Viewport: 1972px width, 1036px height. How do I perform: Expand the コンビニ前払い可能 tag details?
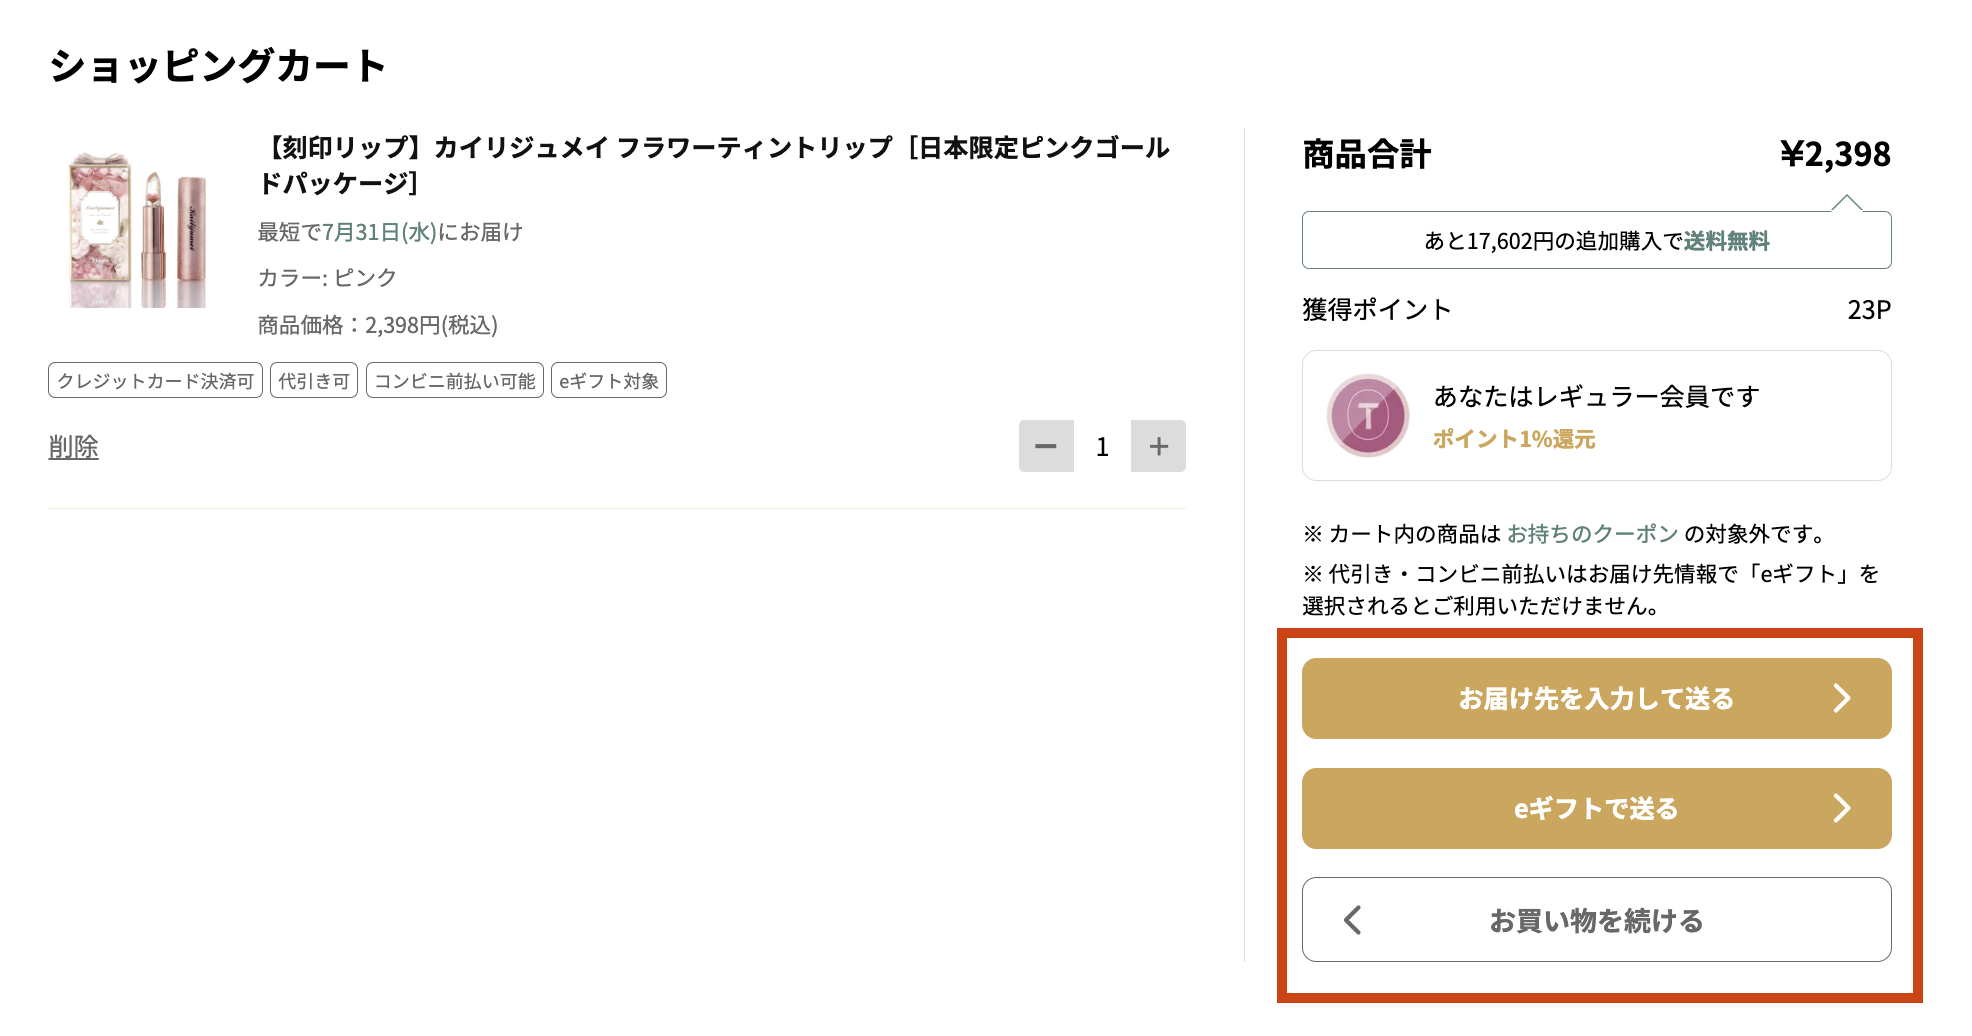tap(454, 380)
